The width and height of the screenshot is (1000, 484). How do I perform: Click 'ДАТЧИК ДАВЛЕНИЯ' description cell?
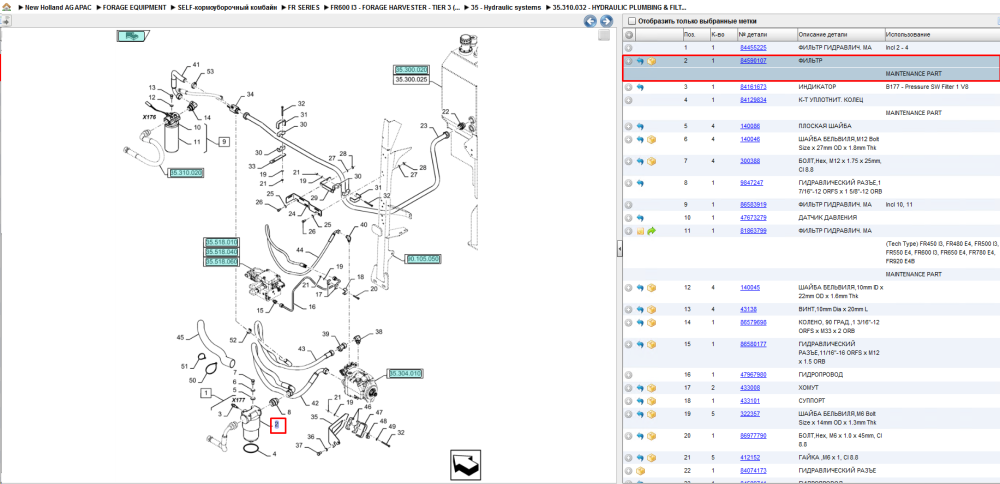pyautogui.click(x=827, y=218)
